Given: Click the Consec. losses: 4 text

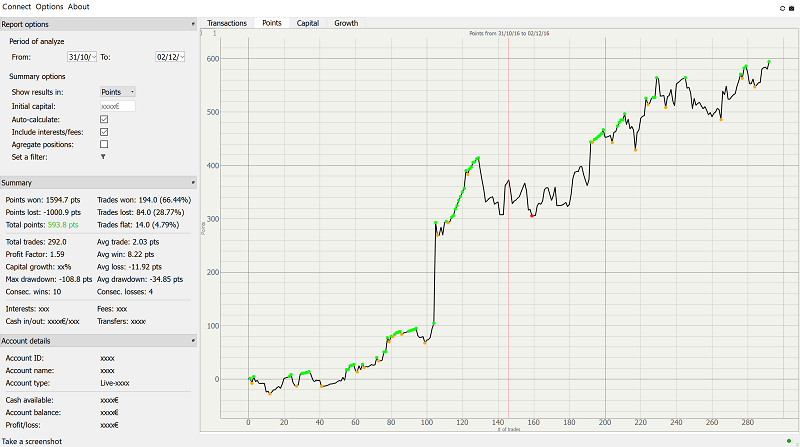Looking at the screenshot, I should click(x=125, y=292).
